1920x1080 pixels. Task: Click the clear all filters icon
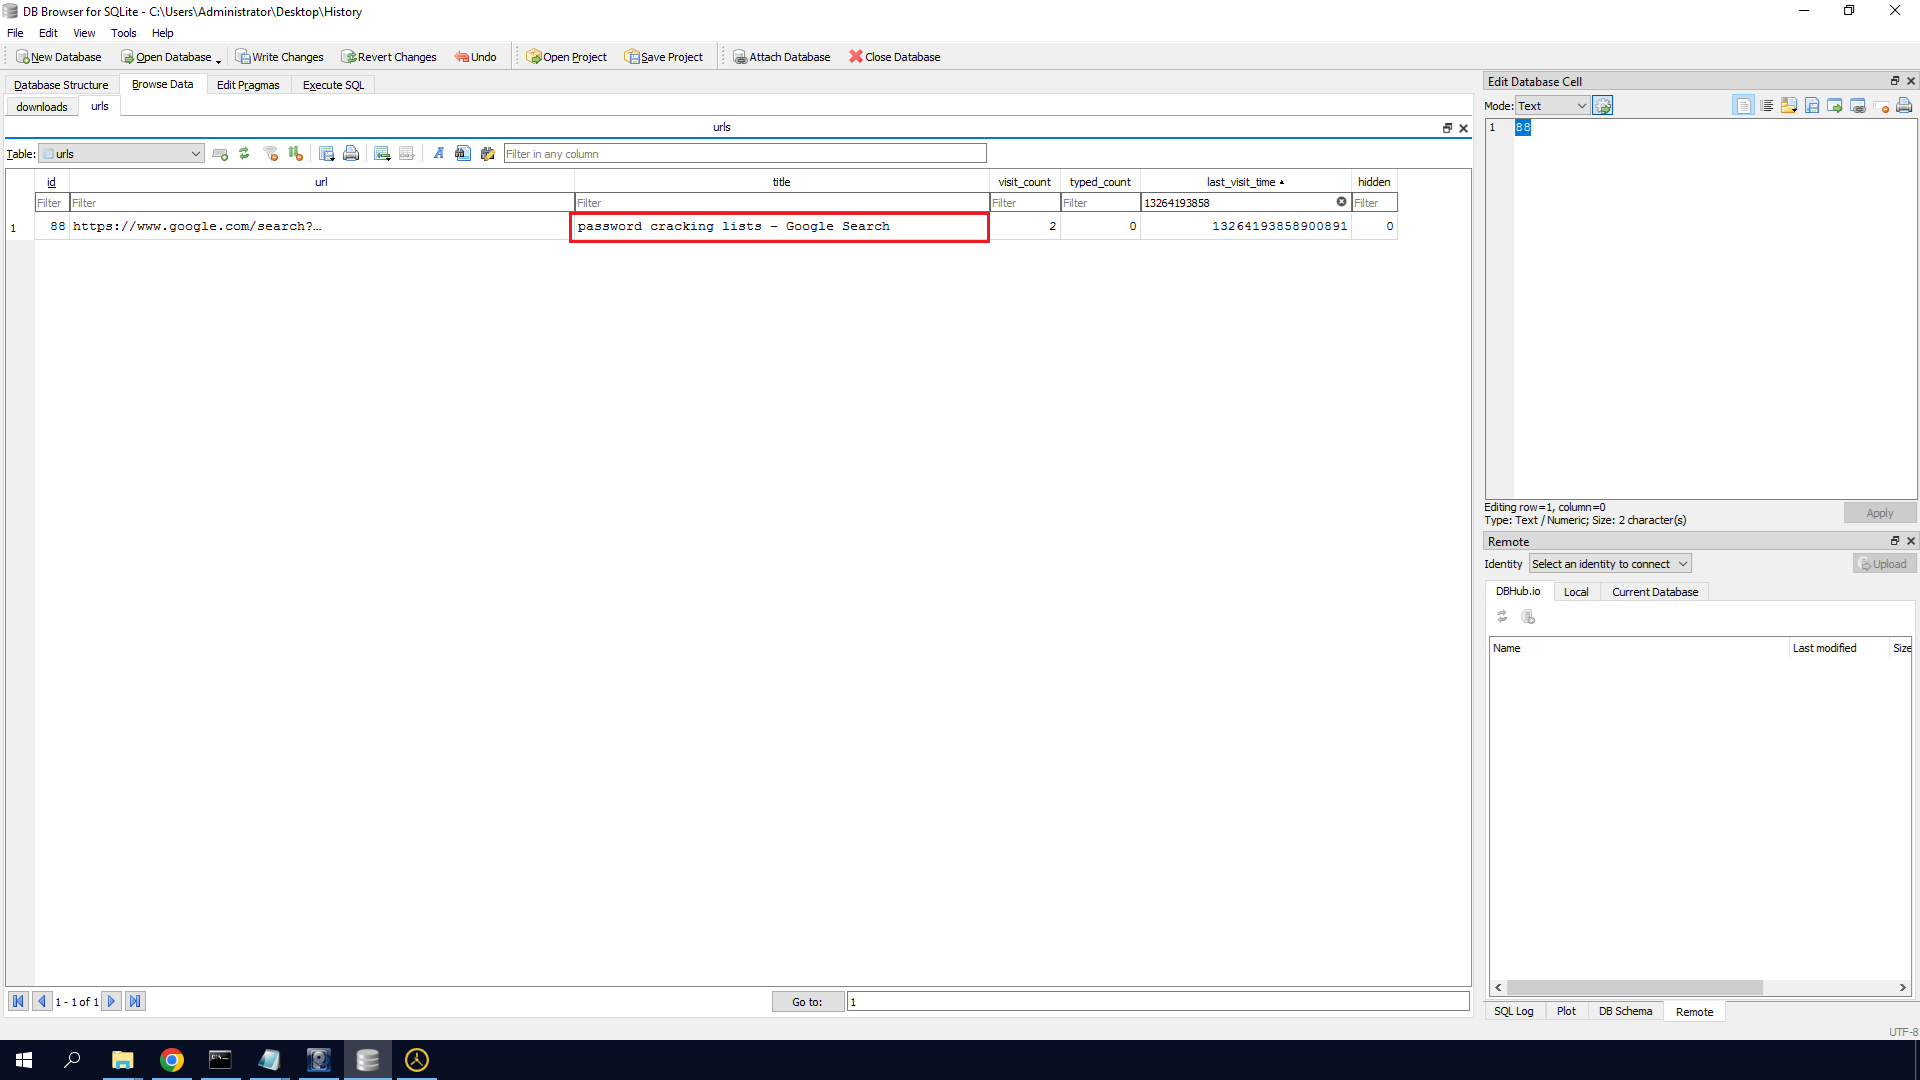pyautogui.click(x=270, y=154)
